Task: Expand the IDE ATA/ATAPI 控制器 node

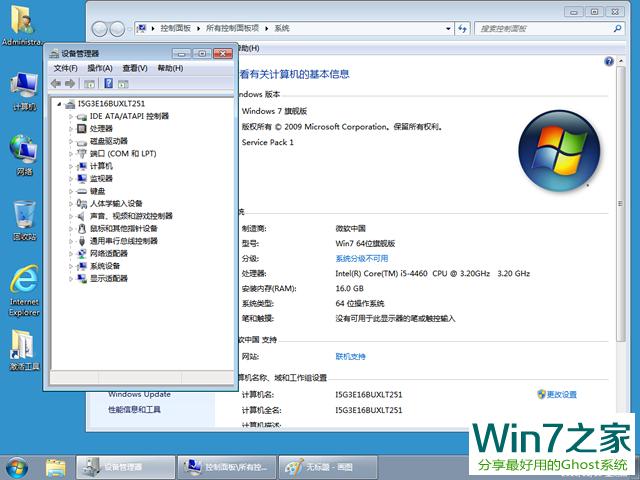Action: 71,117
